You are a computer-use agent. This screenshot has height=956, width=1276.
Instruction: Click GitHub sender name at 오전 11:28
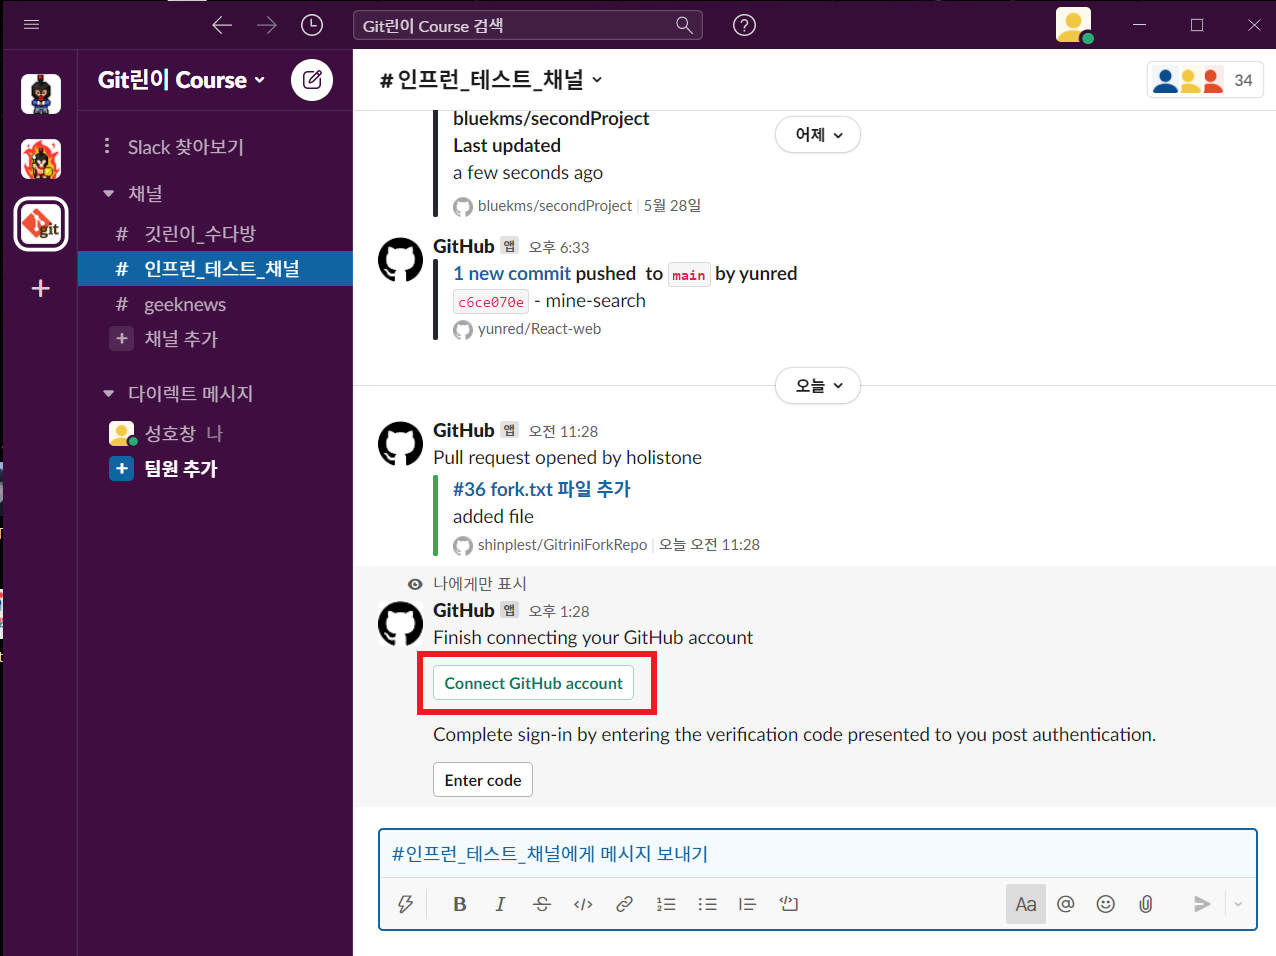(464, 430)
